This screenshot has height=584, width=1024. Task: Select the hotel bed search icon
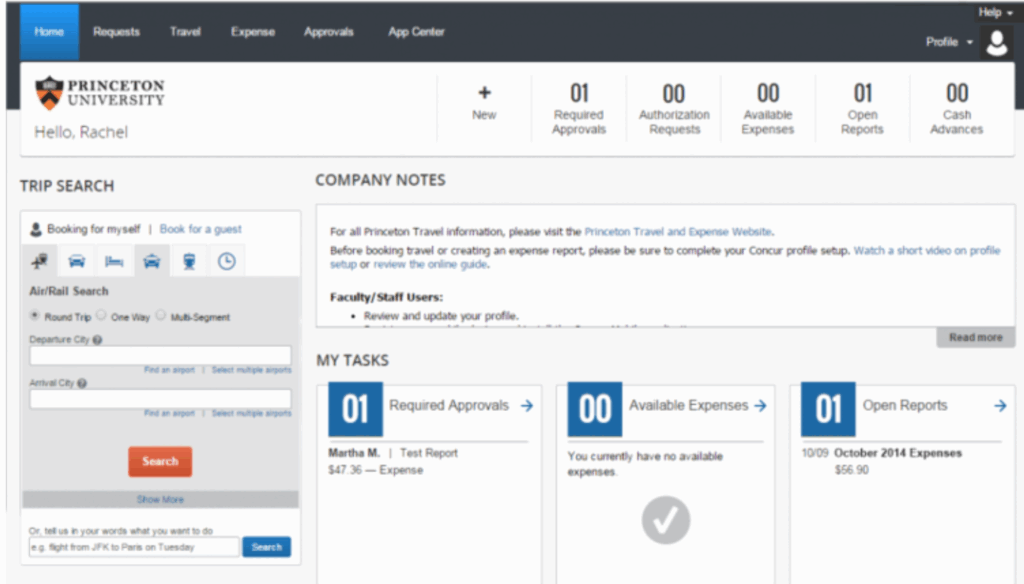(114, 261)
